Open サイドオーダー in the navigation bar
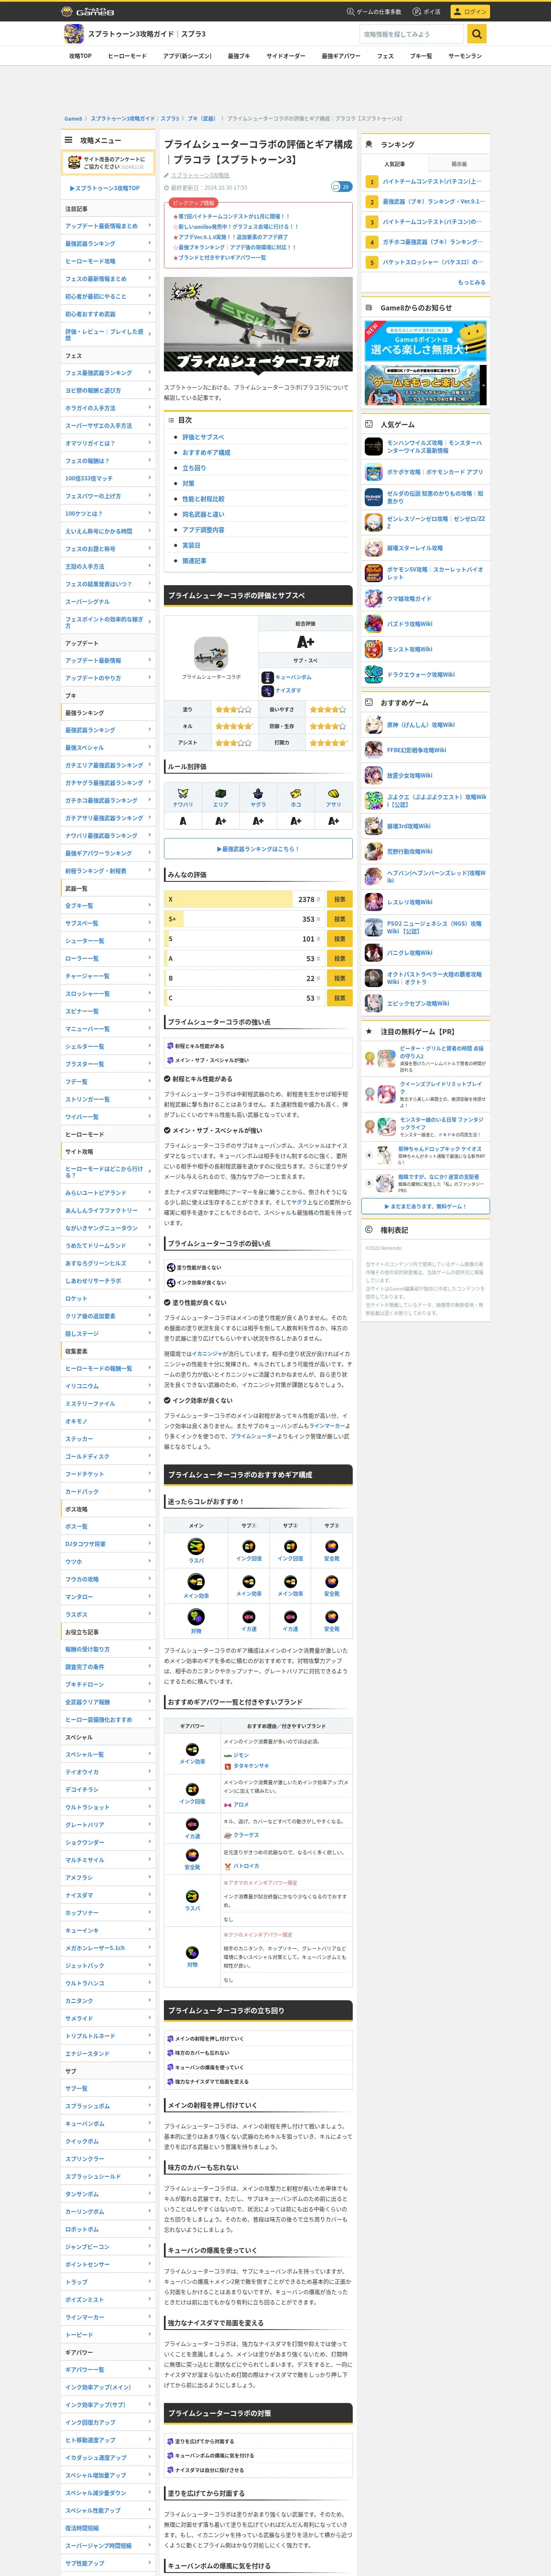This screenshot has height=2576, width=551. click(x=286, y=56)
